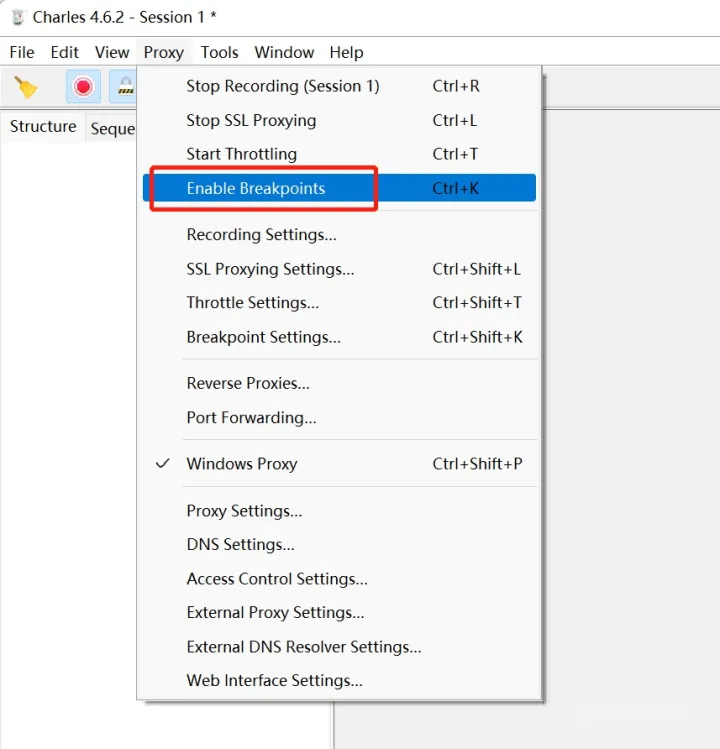Open SSL Proxying Settings...
The image size is (720, 749).
[x=339, y=269]
